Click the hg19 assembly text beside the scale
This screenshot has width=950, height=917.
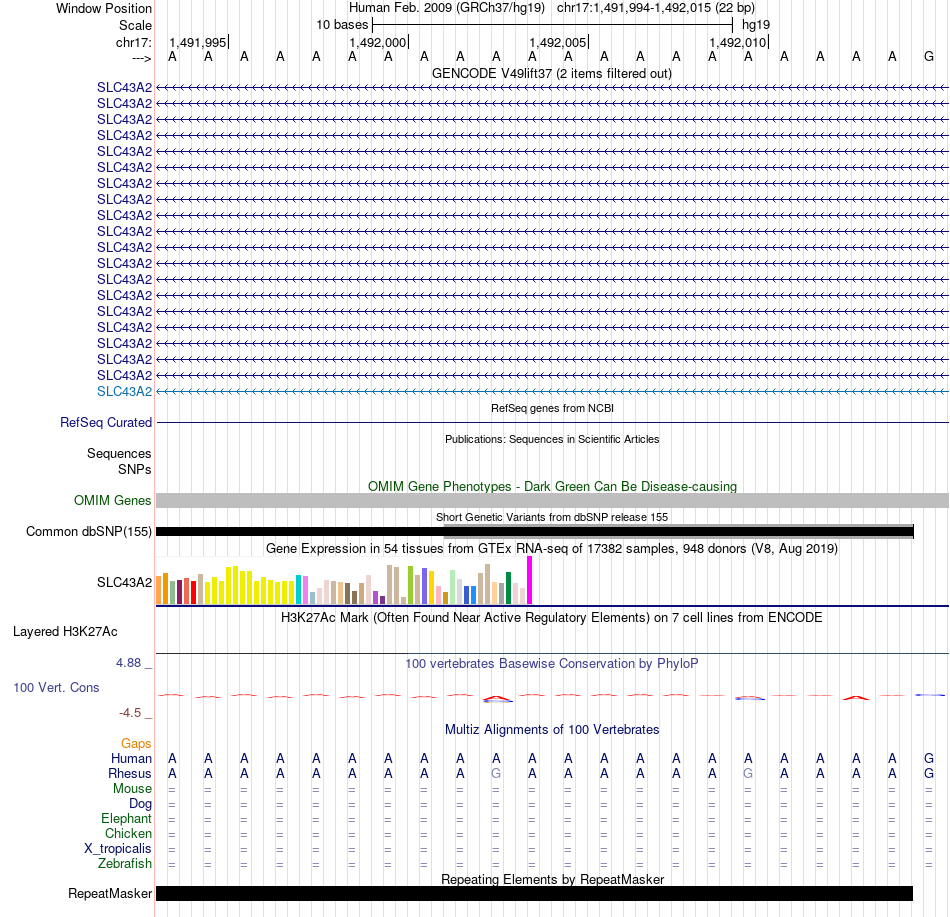coord(756,25)
